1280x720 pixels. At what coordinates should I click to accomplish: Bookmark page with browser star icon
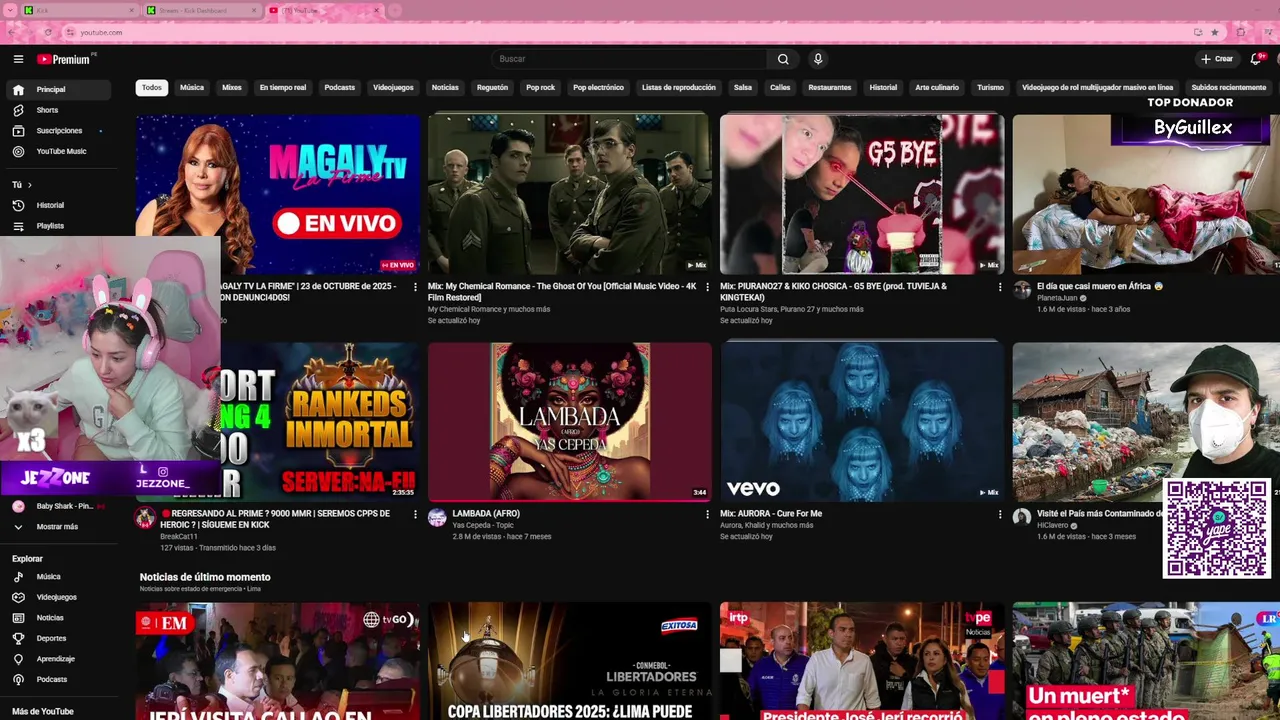coord(1215,32)
